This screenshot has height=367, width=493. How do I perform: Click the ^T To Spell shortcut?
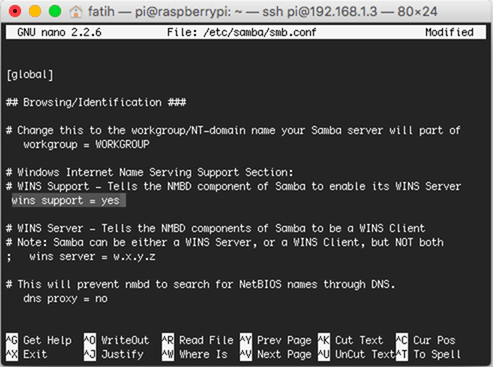click(428, 354)
